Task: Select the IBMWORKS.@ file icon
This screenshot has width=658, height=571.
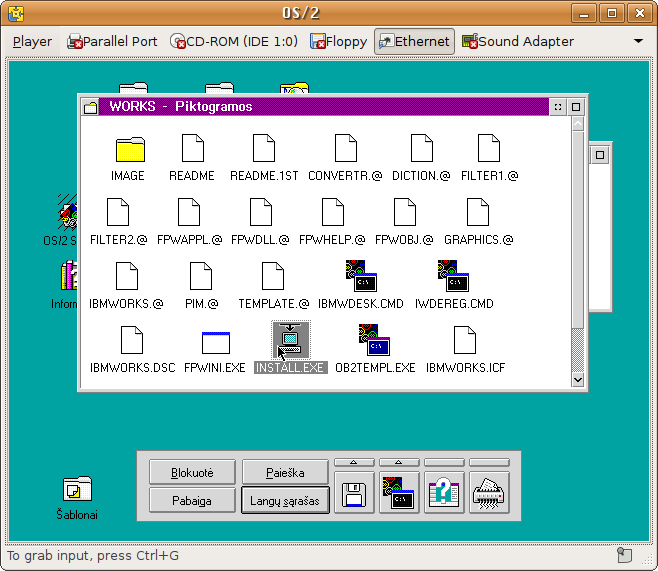Action: point(127,276)
